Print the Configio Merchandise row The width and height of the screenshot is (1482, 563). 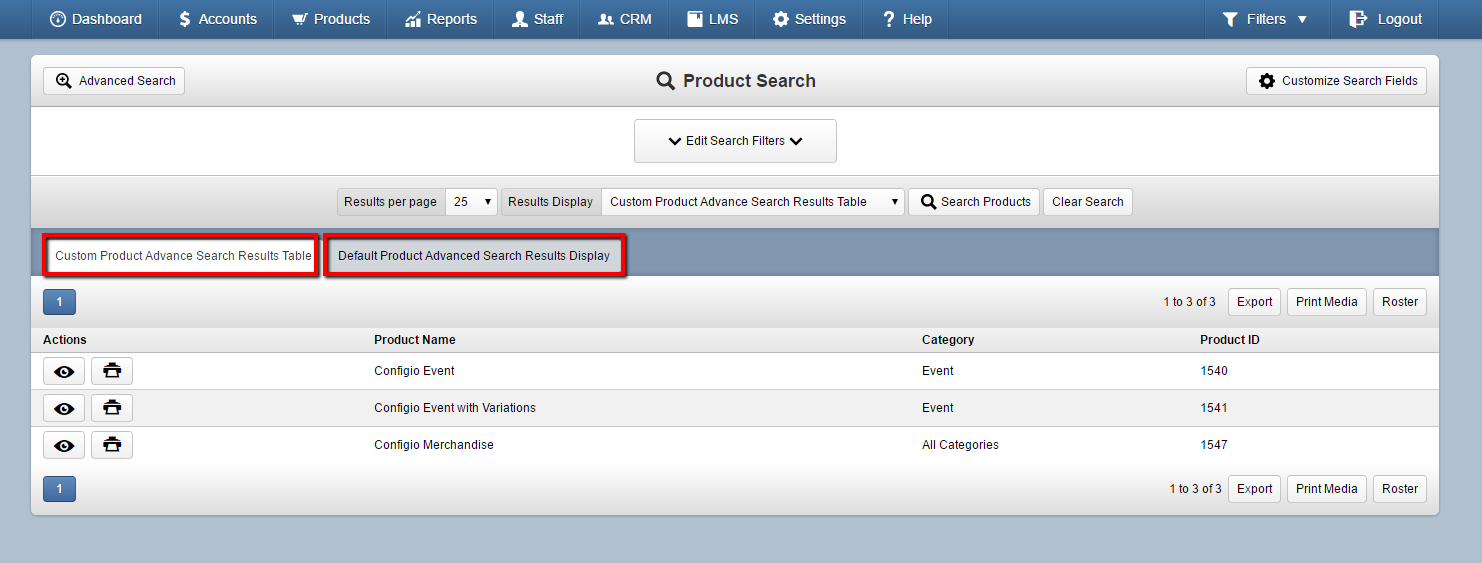pyautogui.click(x=112, y=445)
